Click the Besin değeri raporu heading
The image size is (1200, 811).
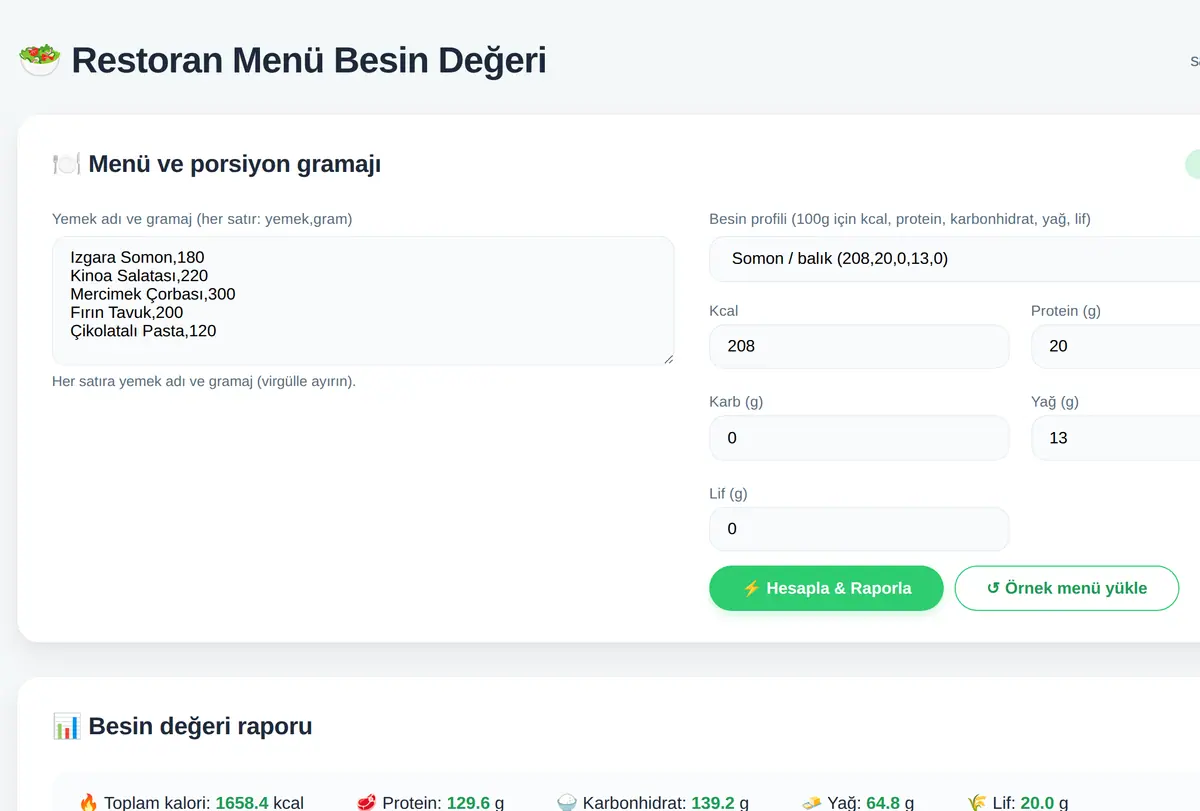(x=200, y=726)
